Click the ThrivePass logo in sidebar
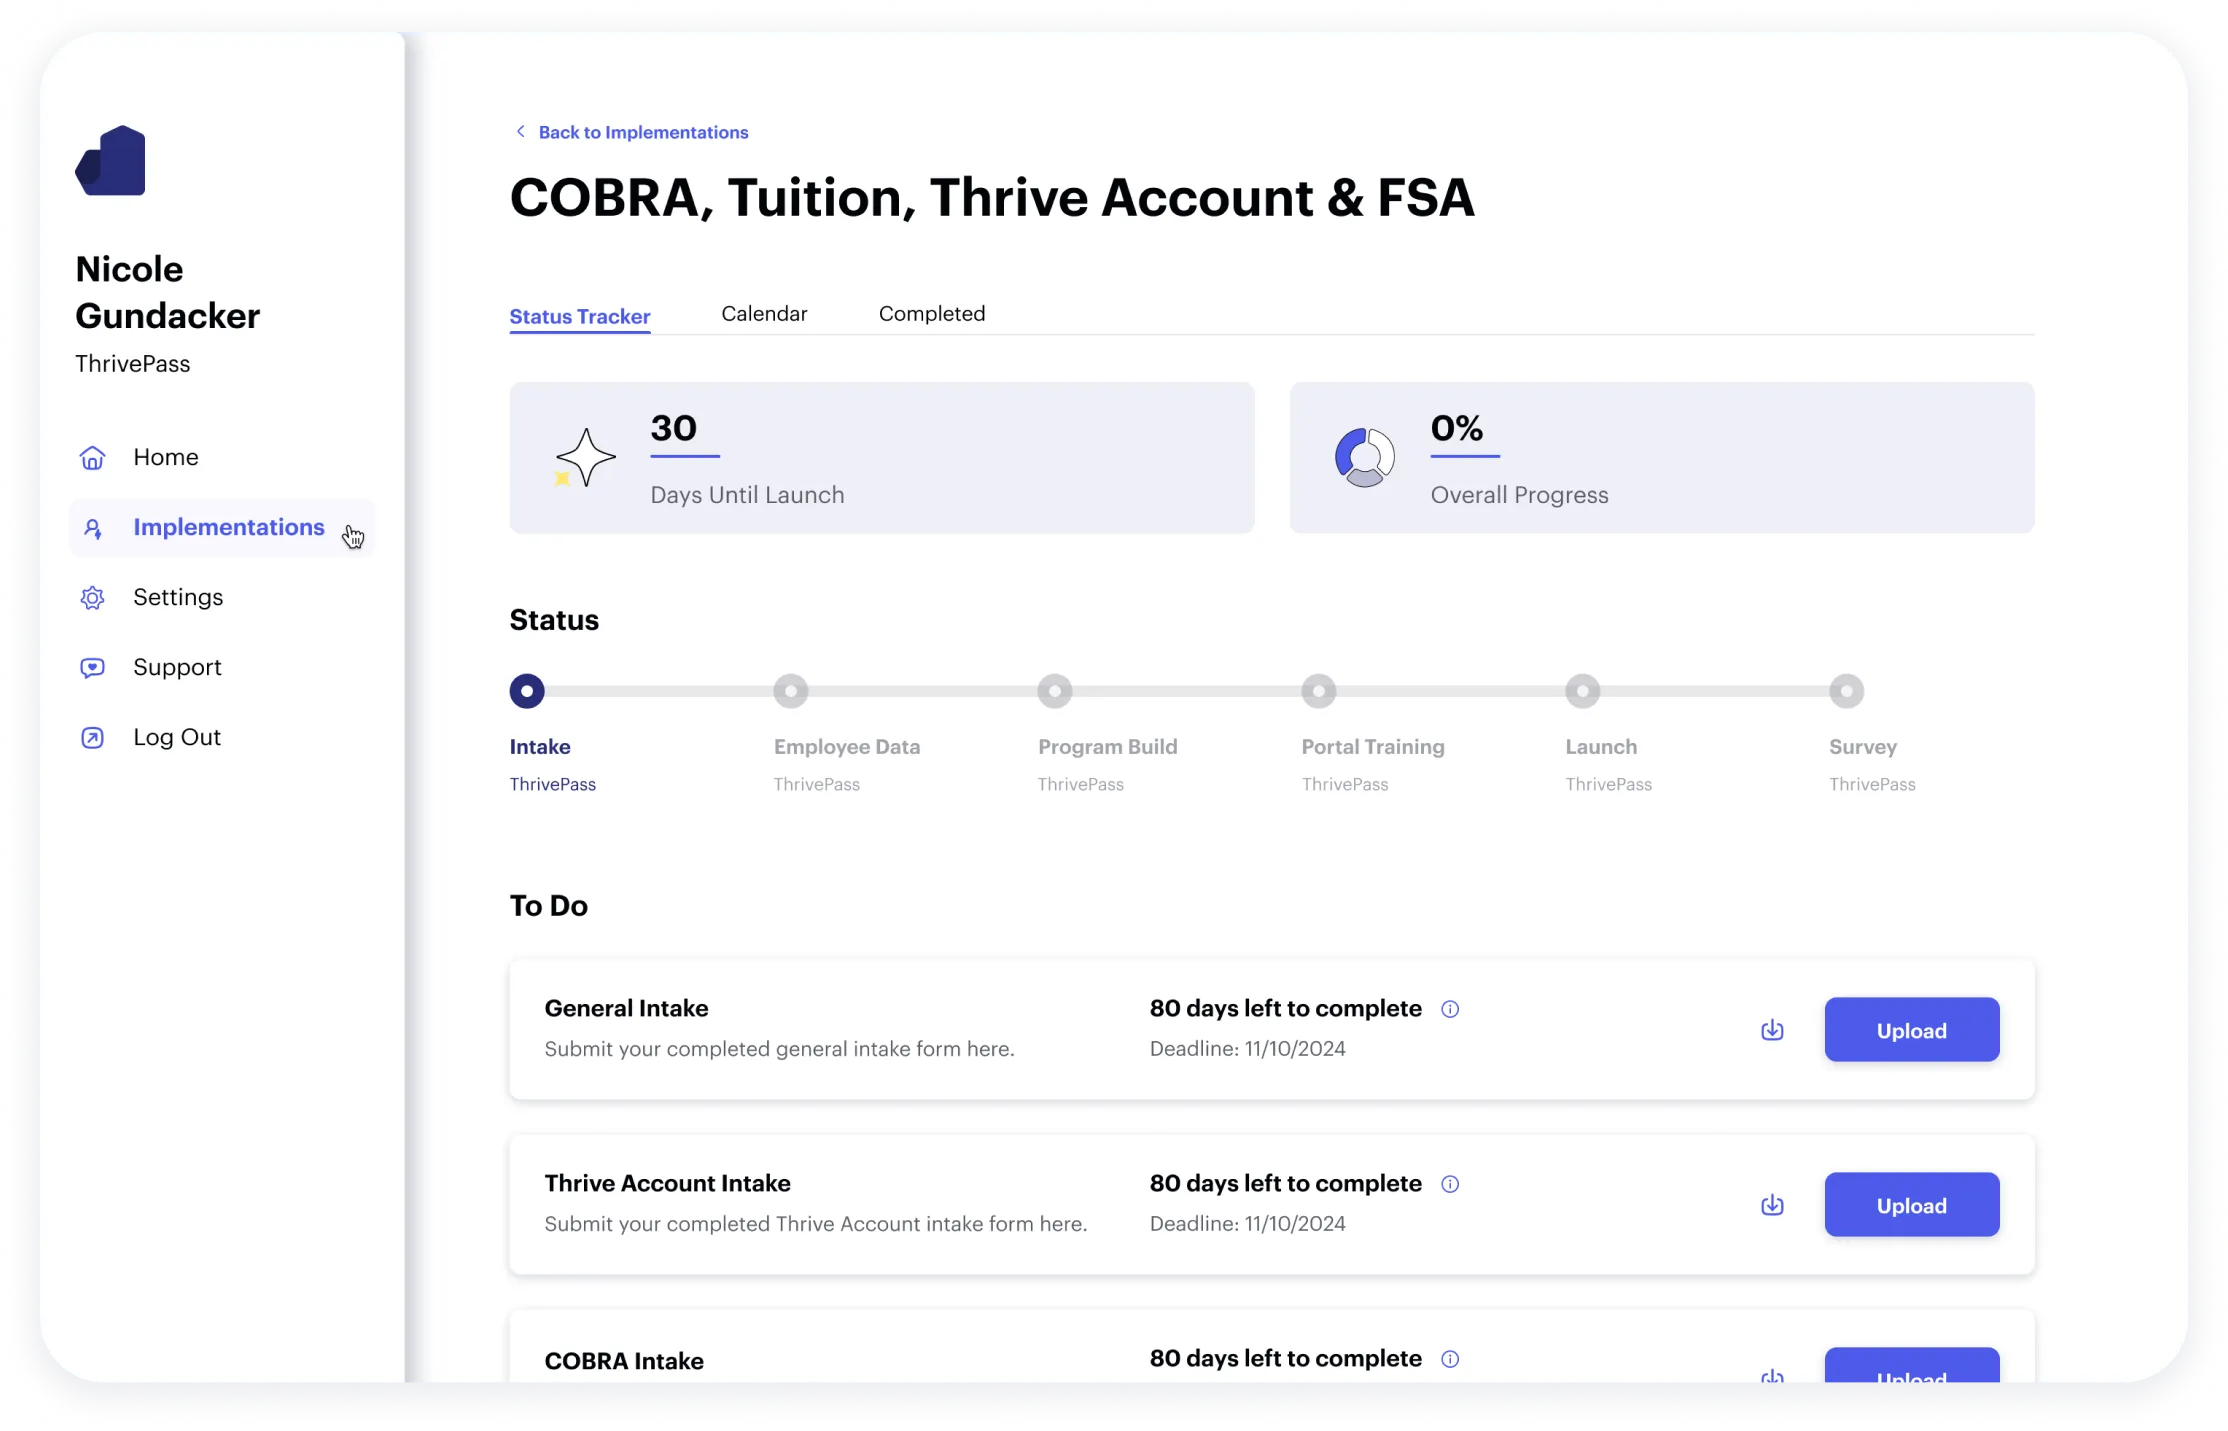The height and width of the screenshot is (1431, 2228). pos(111,161)
